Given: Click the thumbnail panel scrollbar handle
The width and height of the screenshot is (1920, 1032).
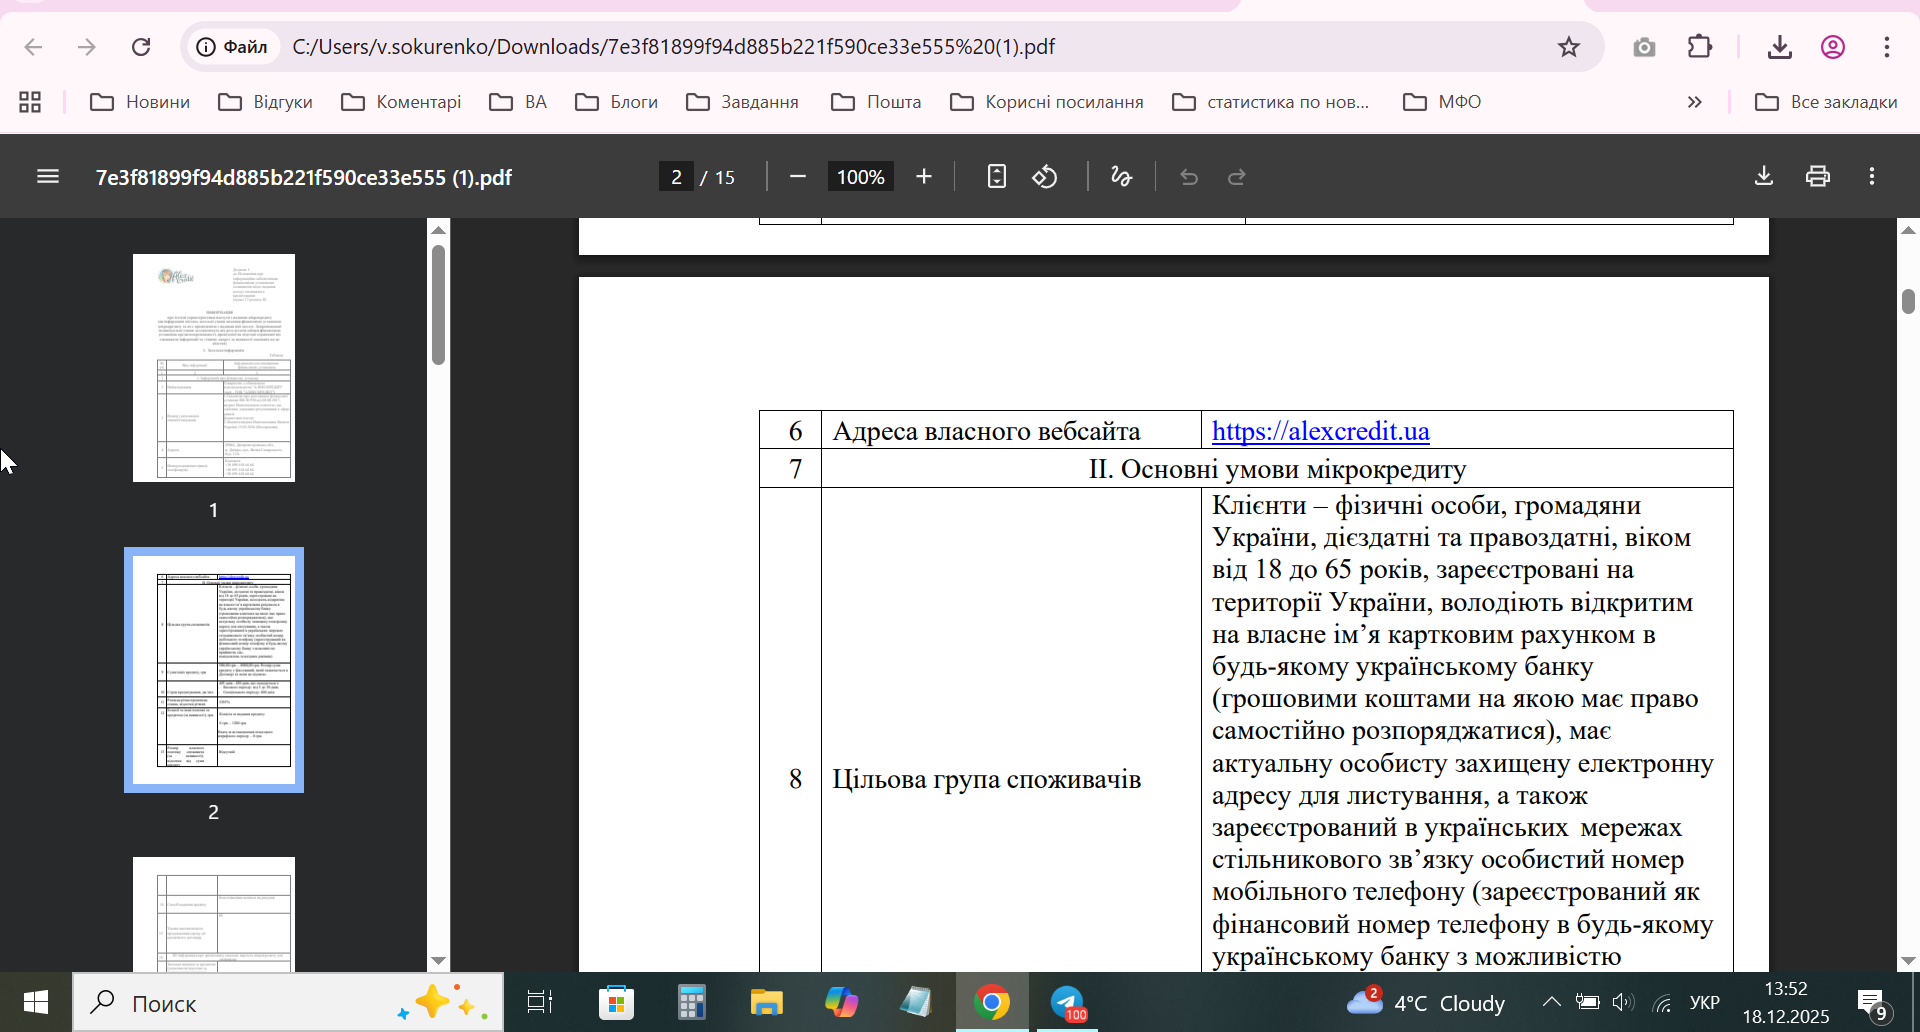Looking at the screenshot, I should pyautogui.click(x=438, y=305).
